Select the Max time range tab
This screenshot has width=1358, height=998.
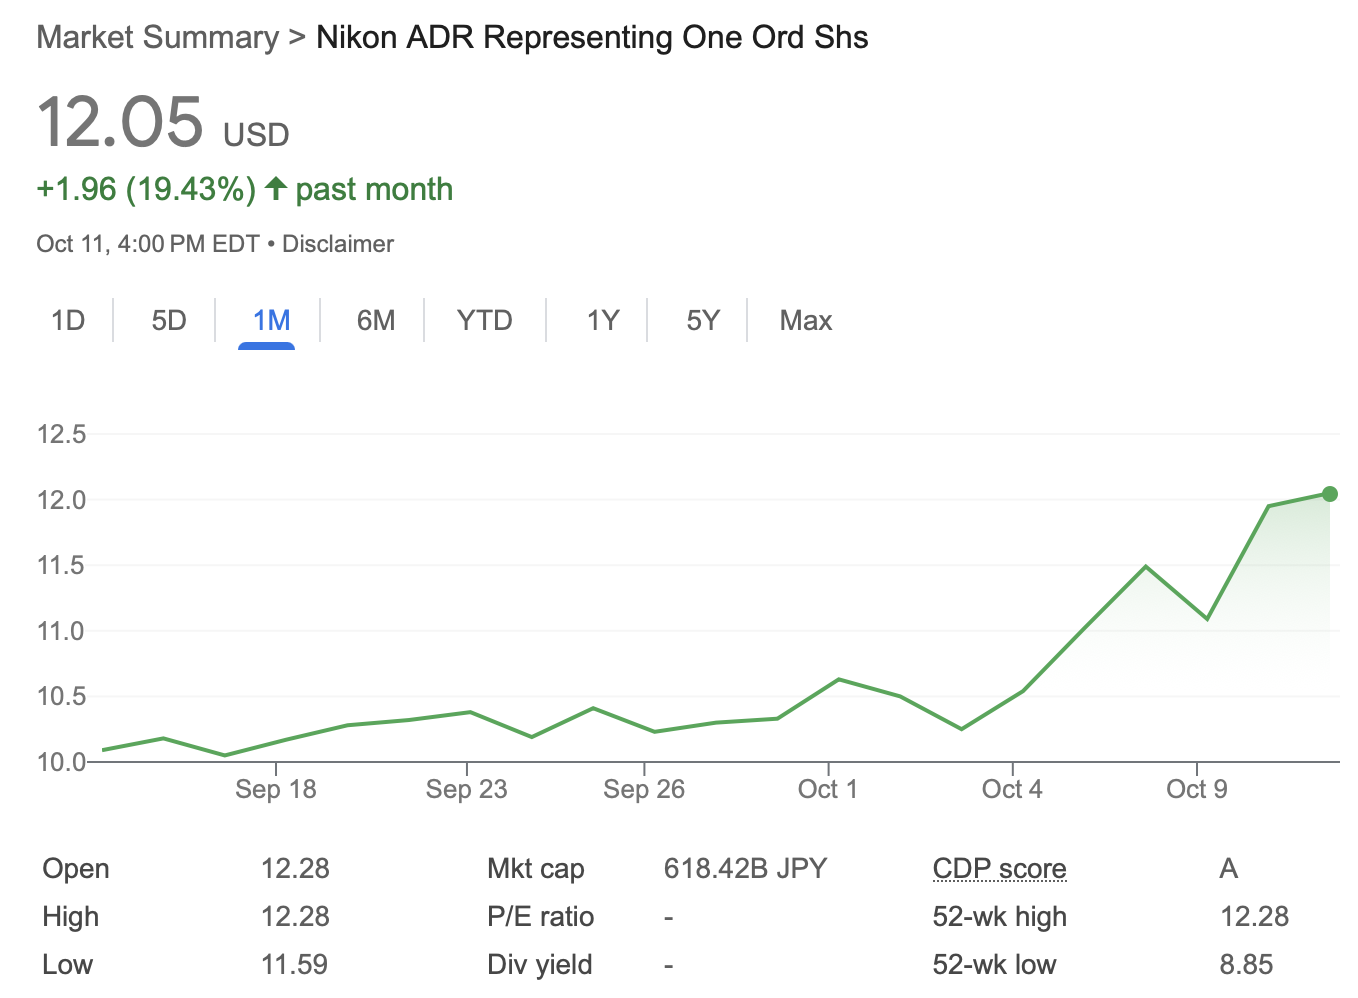[805, 320]
